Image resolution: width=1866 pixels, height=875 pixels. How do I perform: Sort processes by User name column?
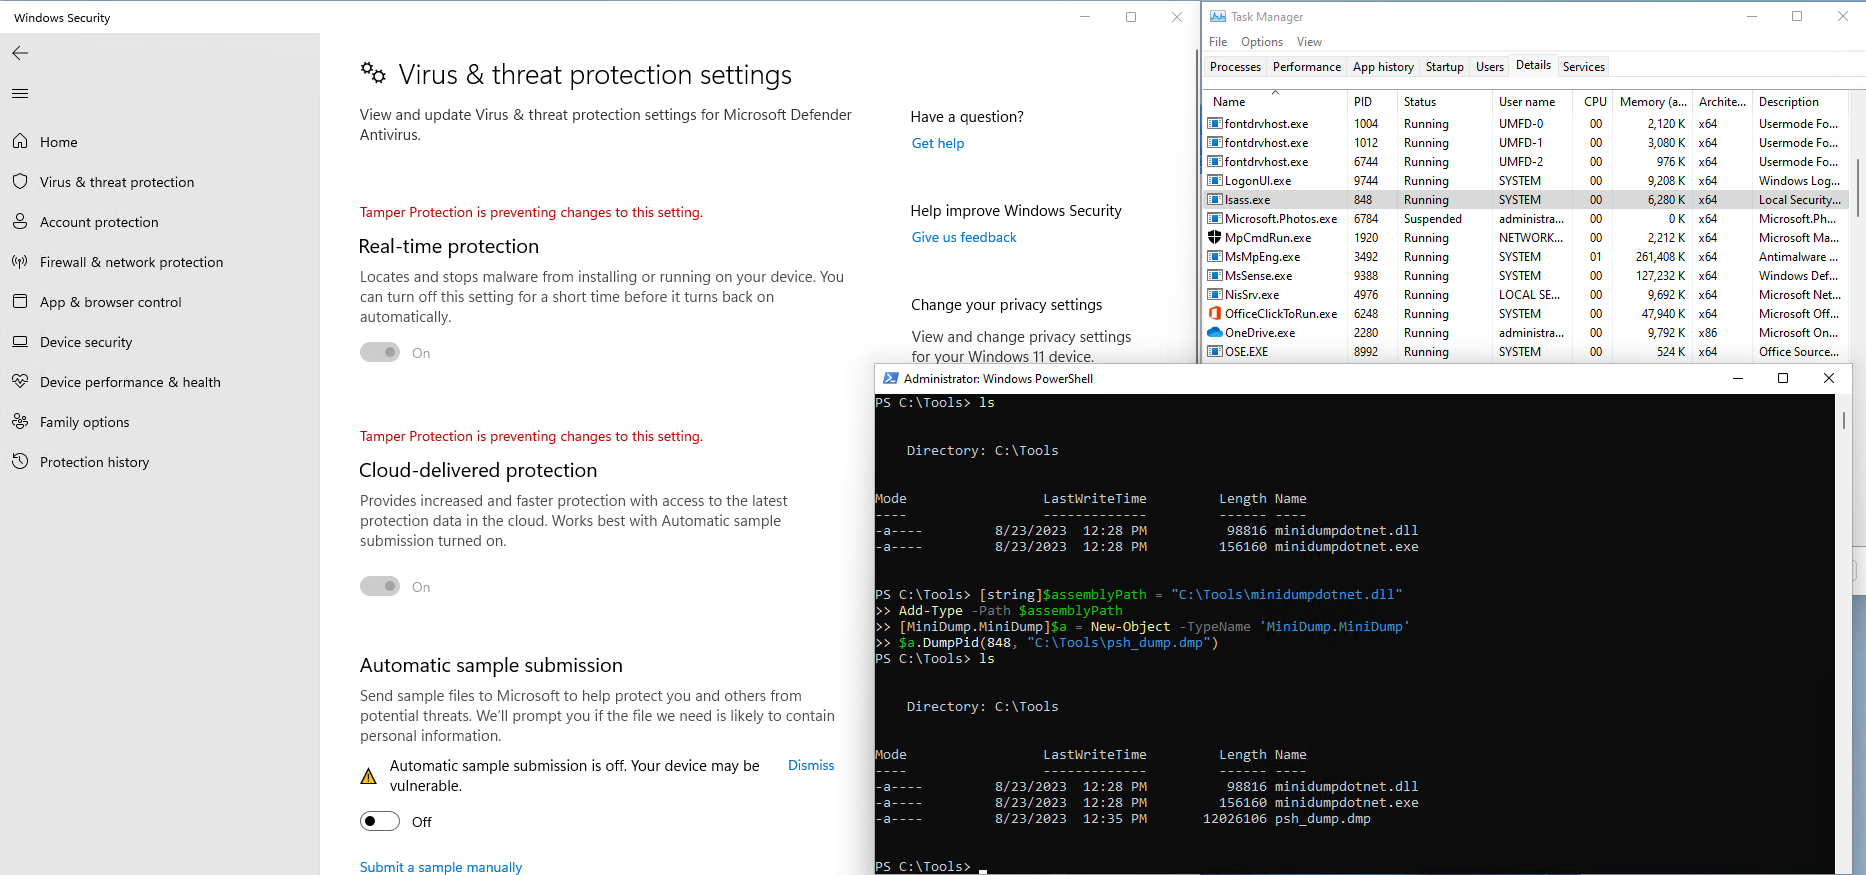(1533, 102)
